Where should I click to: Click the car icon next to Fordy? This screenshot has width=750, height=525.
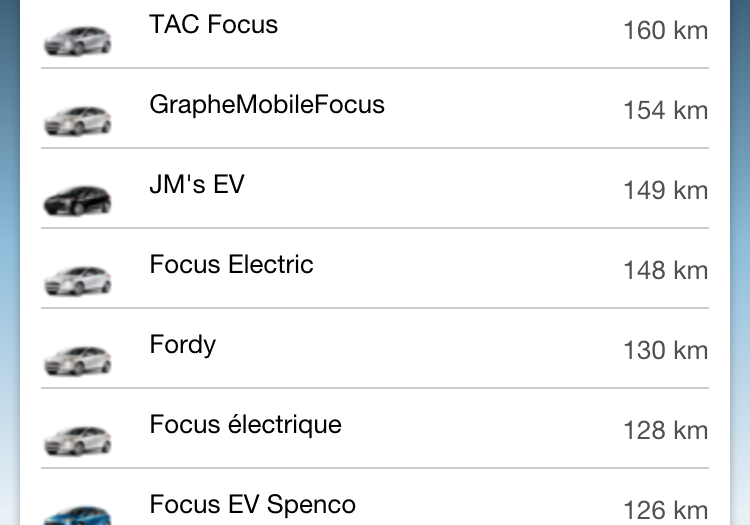pos(78,359)
